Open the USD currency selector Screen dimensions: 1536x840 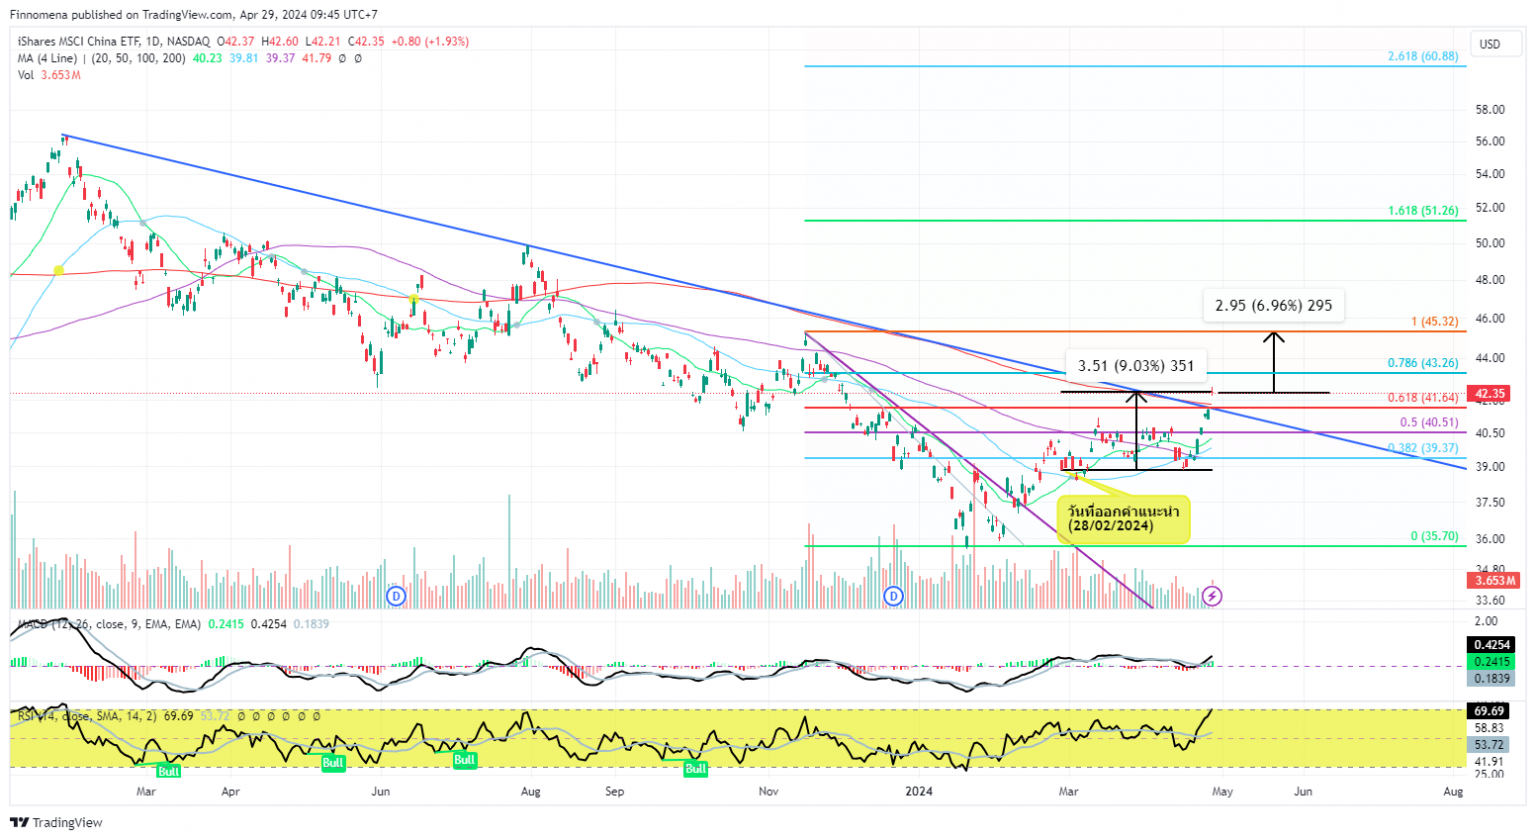[x=1492, y=44]
